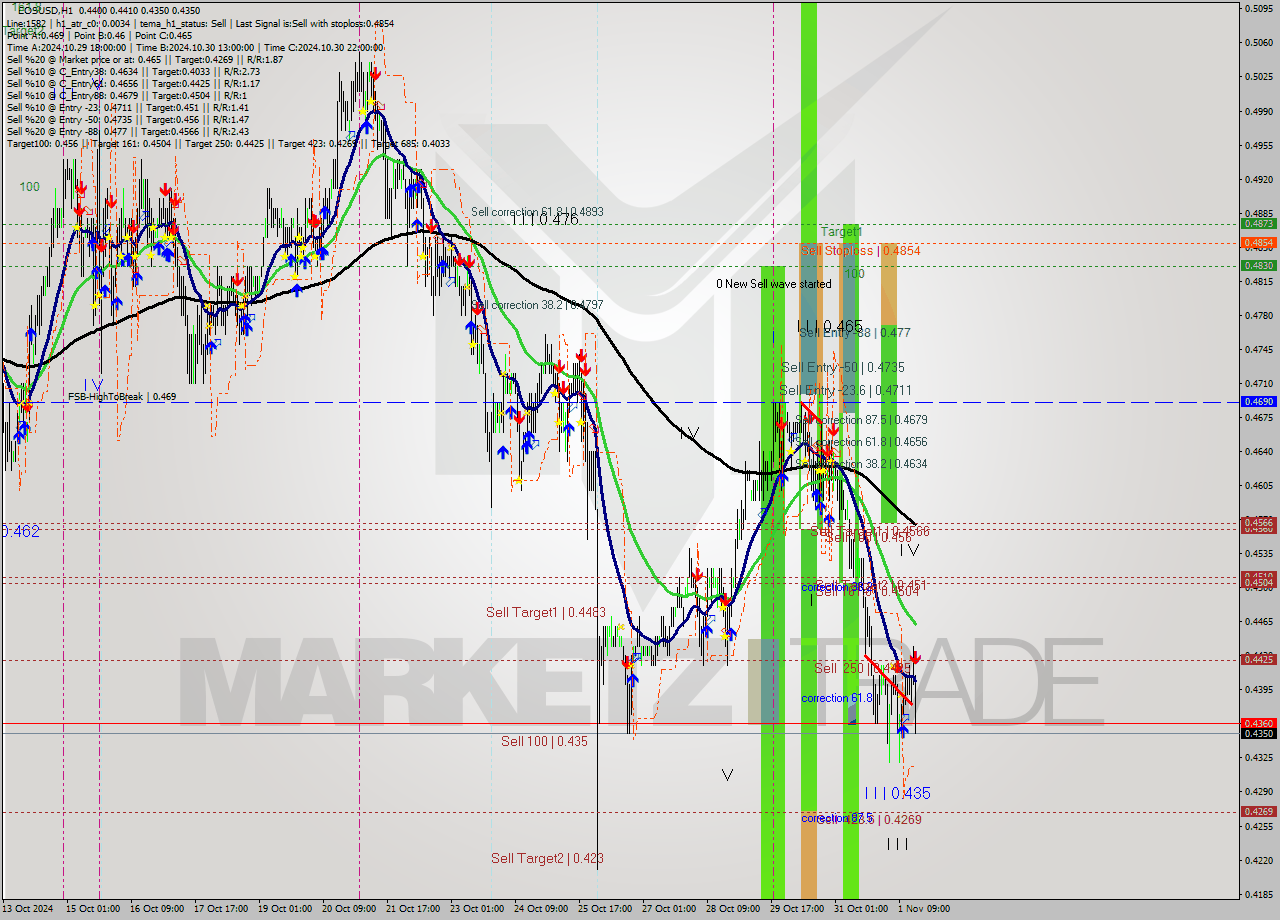Click the 'Sell correction 61.8 | 0.4893' label
1280x920 pixels.
537,212
